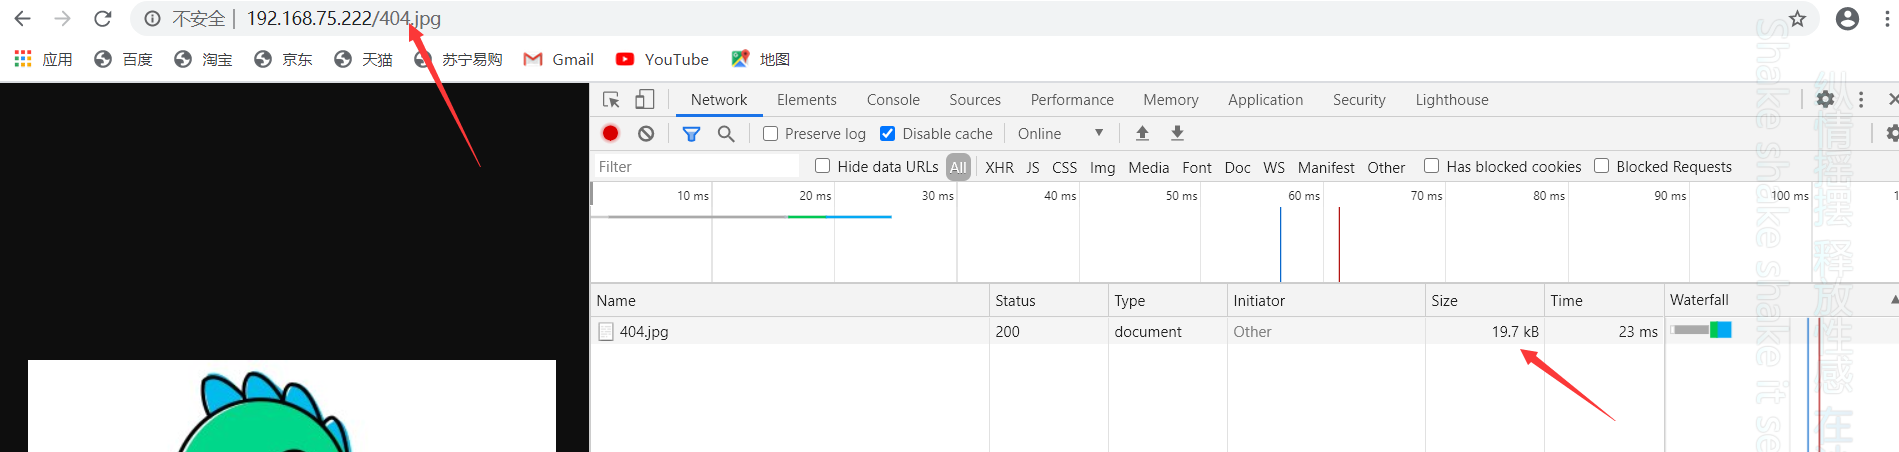The image size is (1899, 452).
Task: Enable the Preserve log checkbox
Action: pyautogui.click(x=770, y=133)
